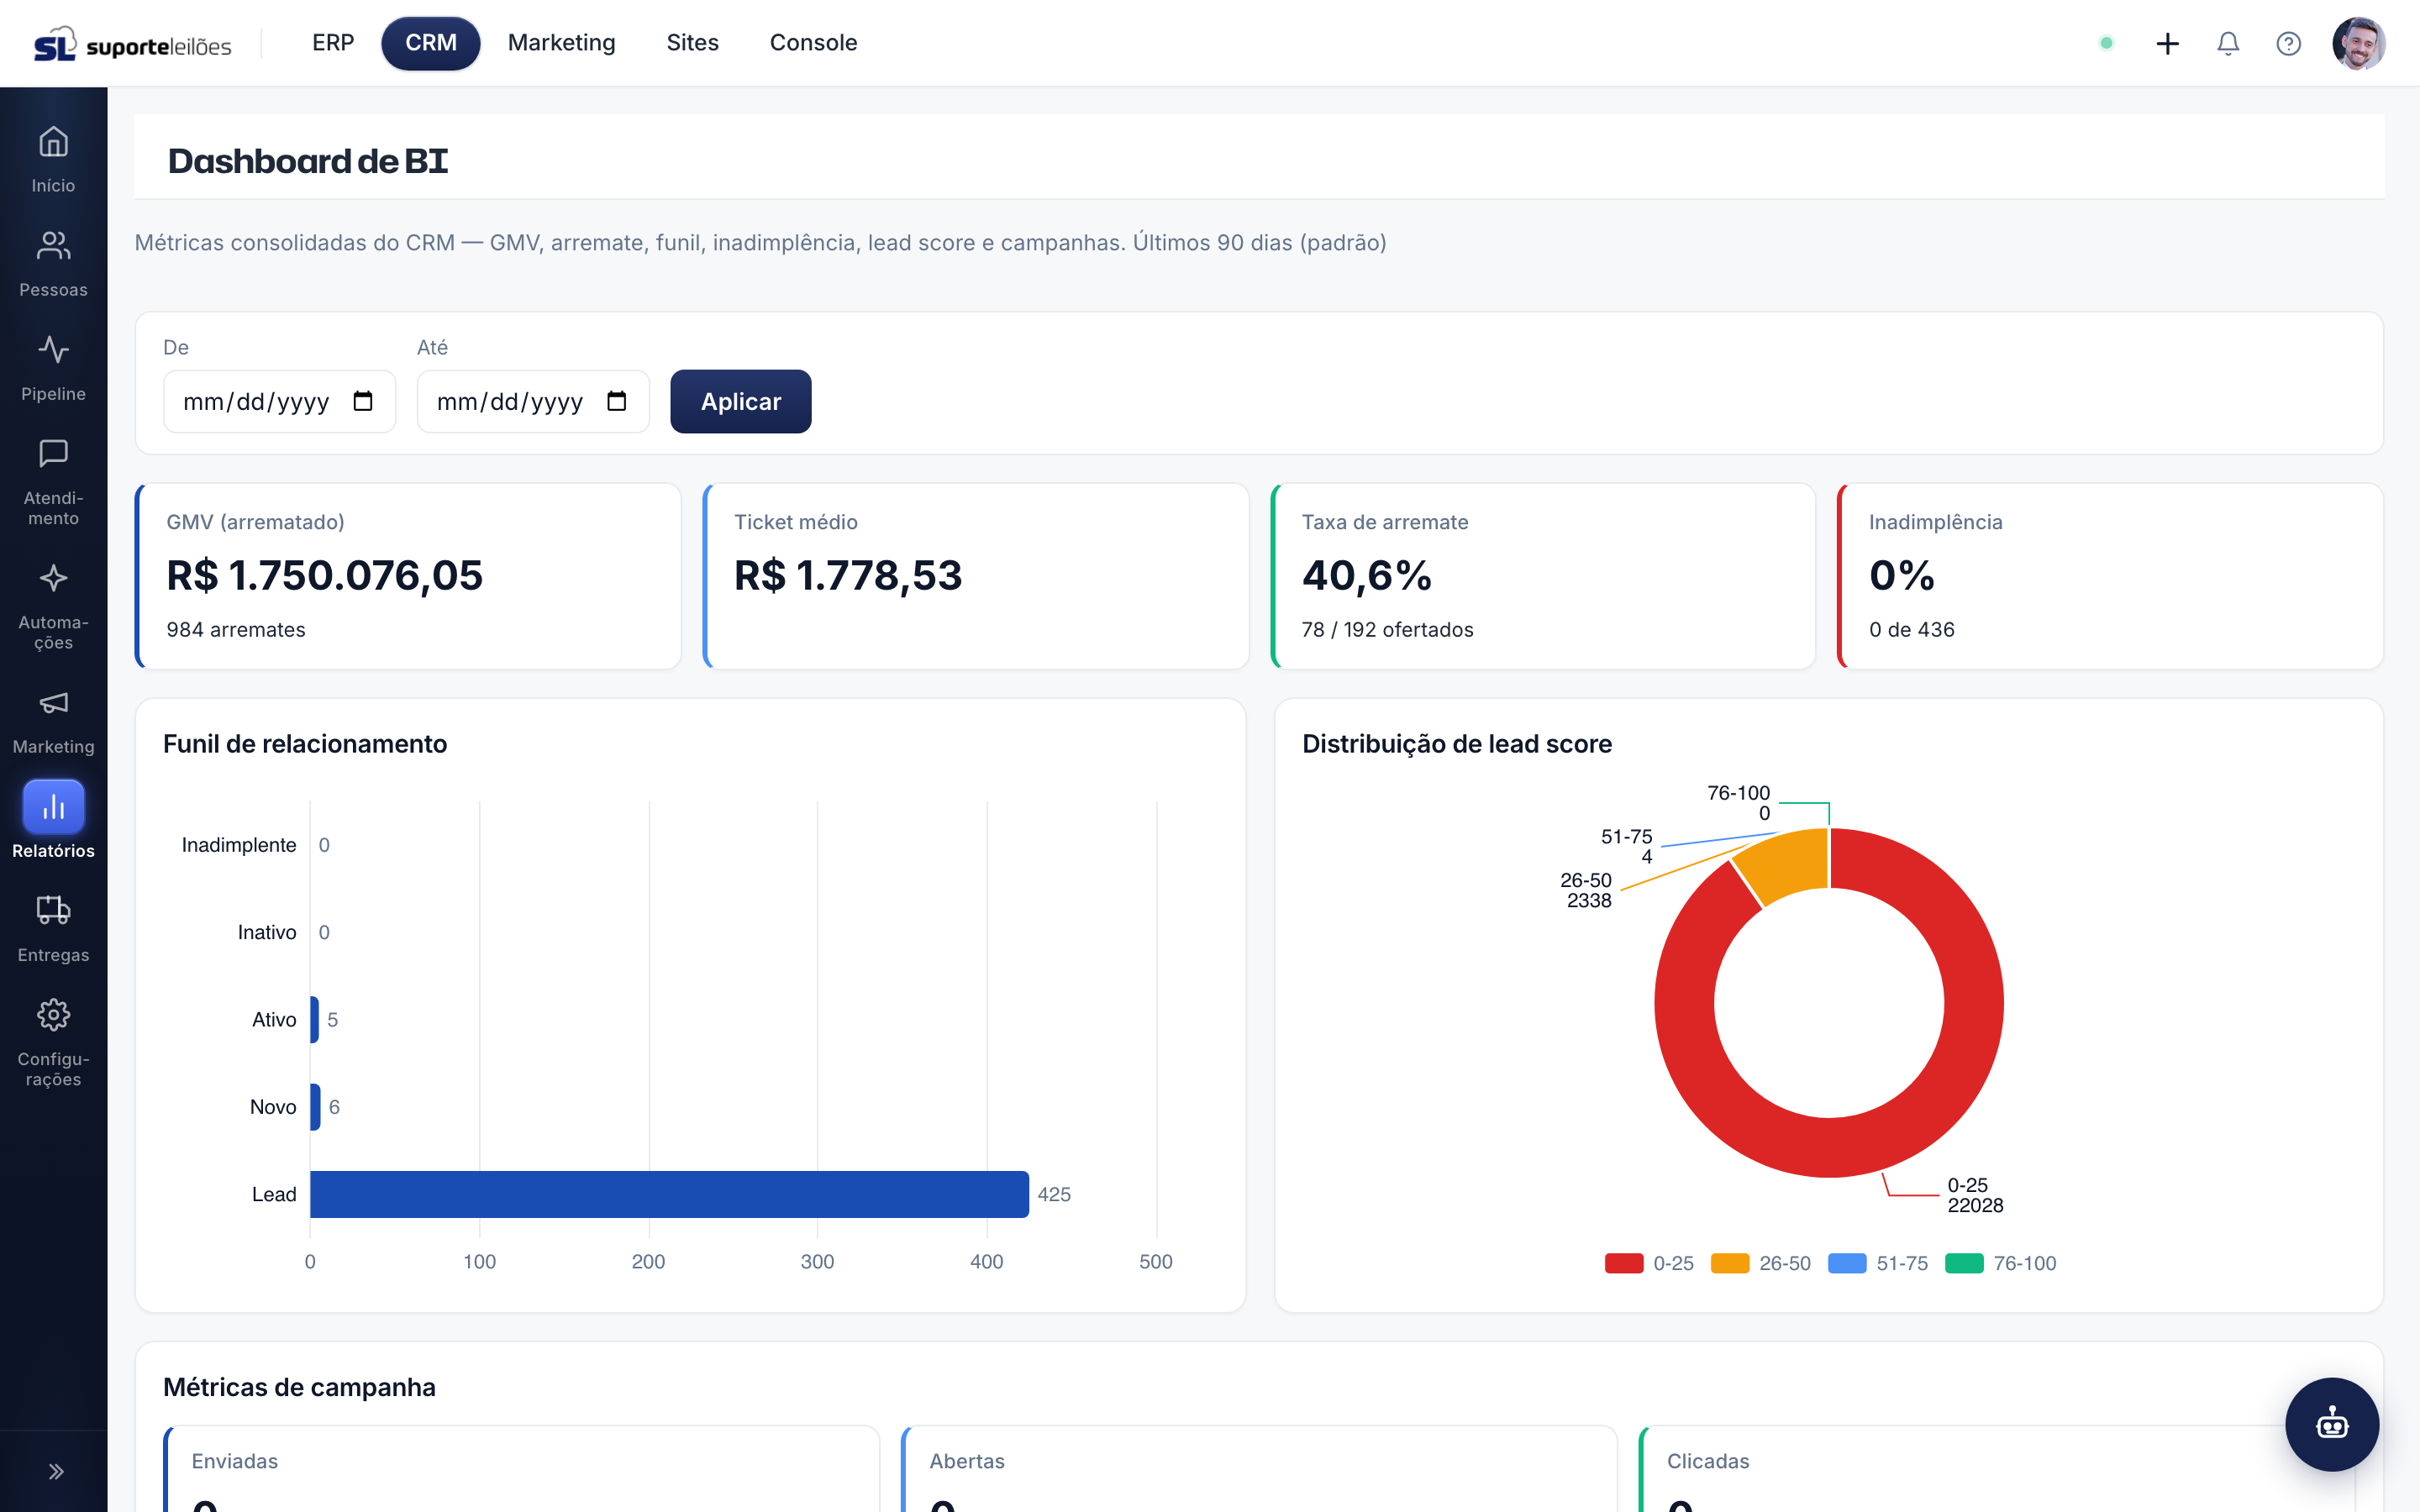
Task: Toggle the green 76-100 legend swatch
Action: 1963,1263
